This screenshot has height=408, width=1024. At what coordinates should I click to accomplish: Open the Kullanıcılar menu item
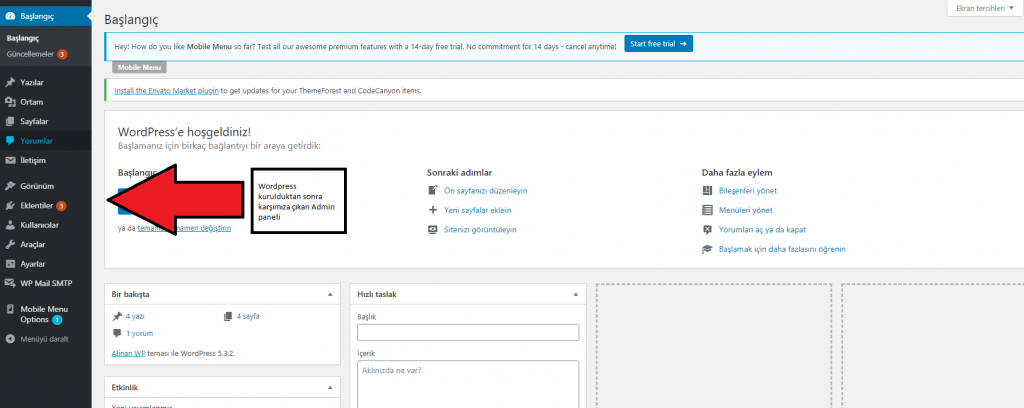click(46, 225)
